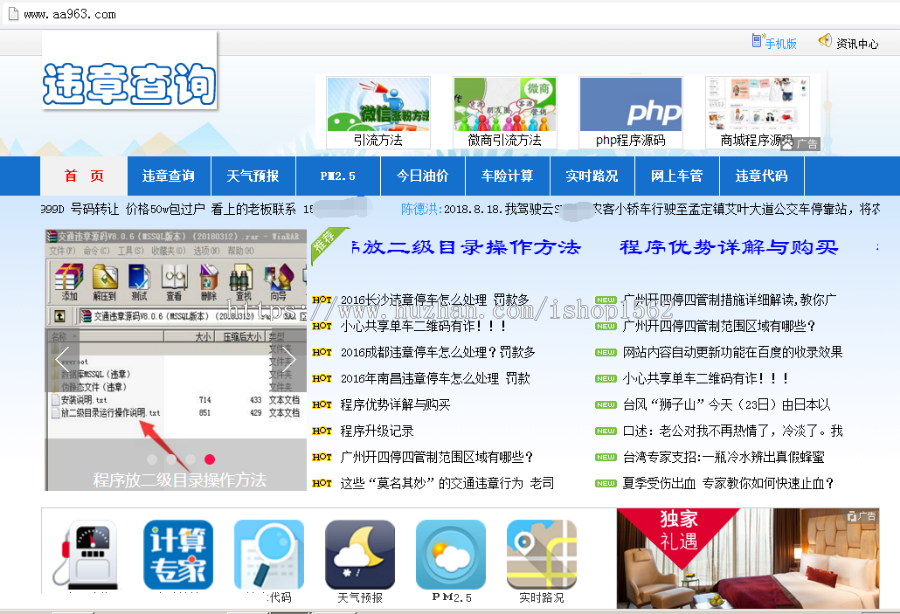Open the 今日油价 navigation tab

pyautogui.click(x=422, y=176)
